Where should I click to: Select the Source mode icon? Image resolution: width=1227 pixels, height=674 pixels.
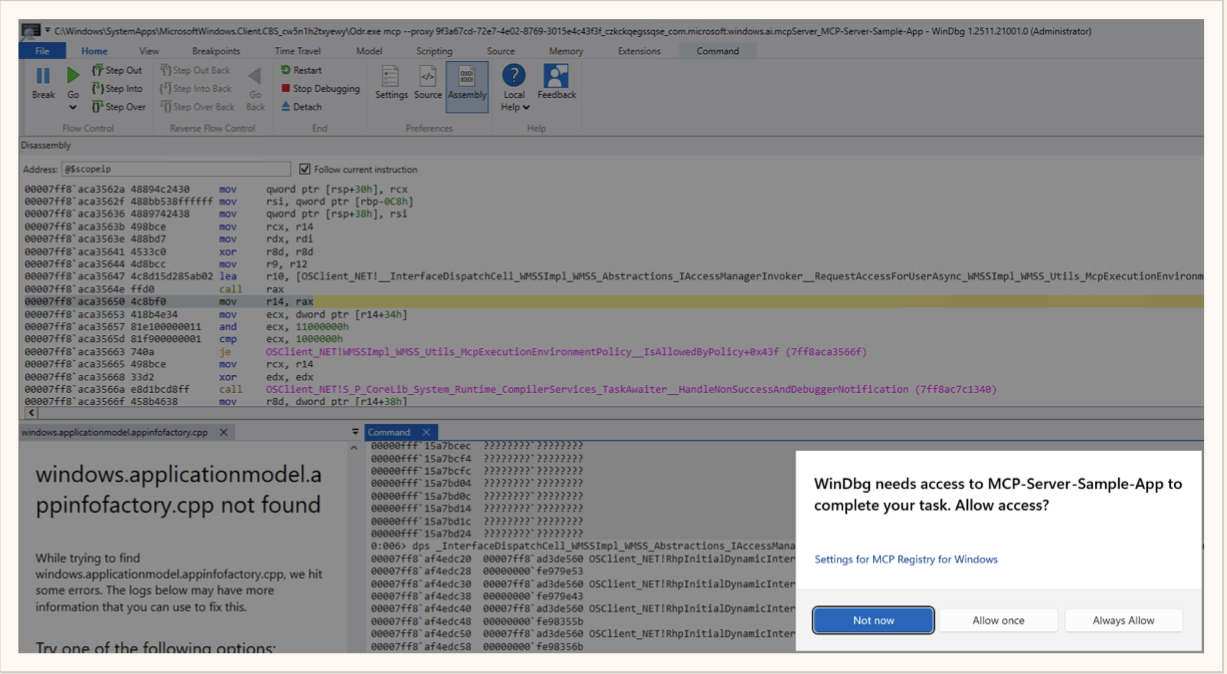428,77
